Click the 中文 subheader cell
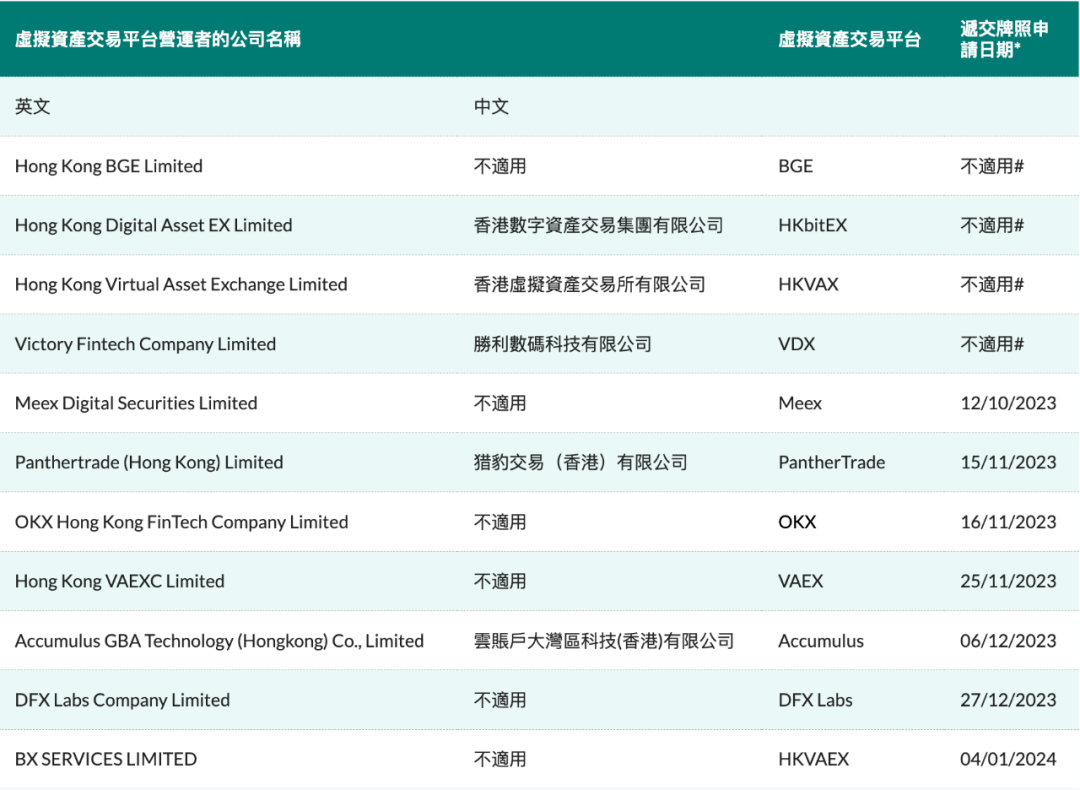This screenshot has width=1080, height=790. tap(491, 106)
